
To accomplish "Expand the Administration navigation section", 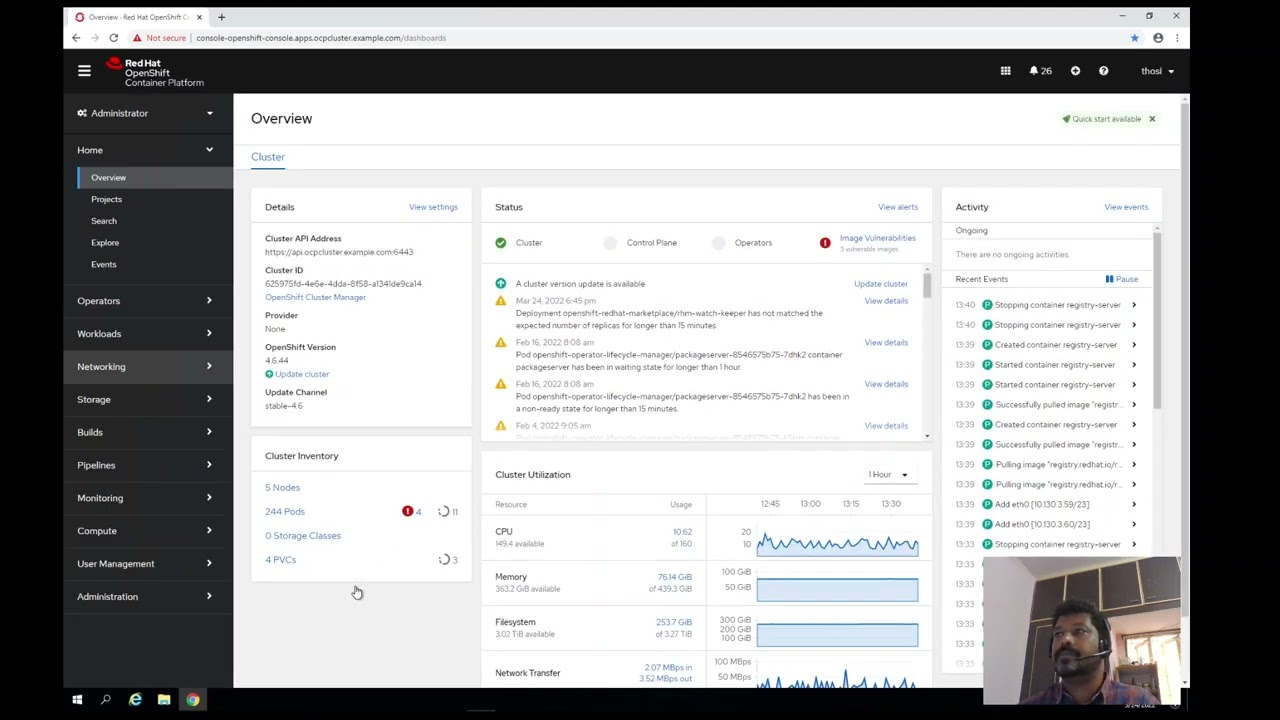I will [x=146, y=597].
